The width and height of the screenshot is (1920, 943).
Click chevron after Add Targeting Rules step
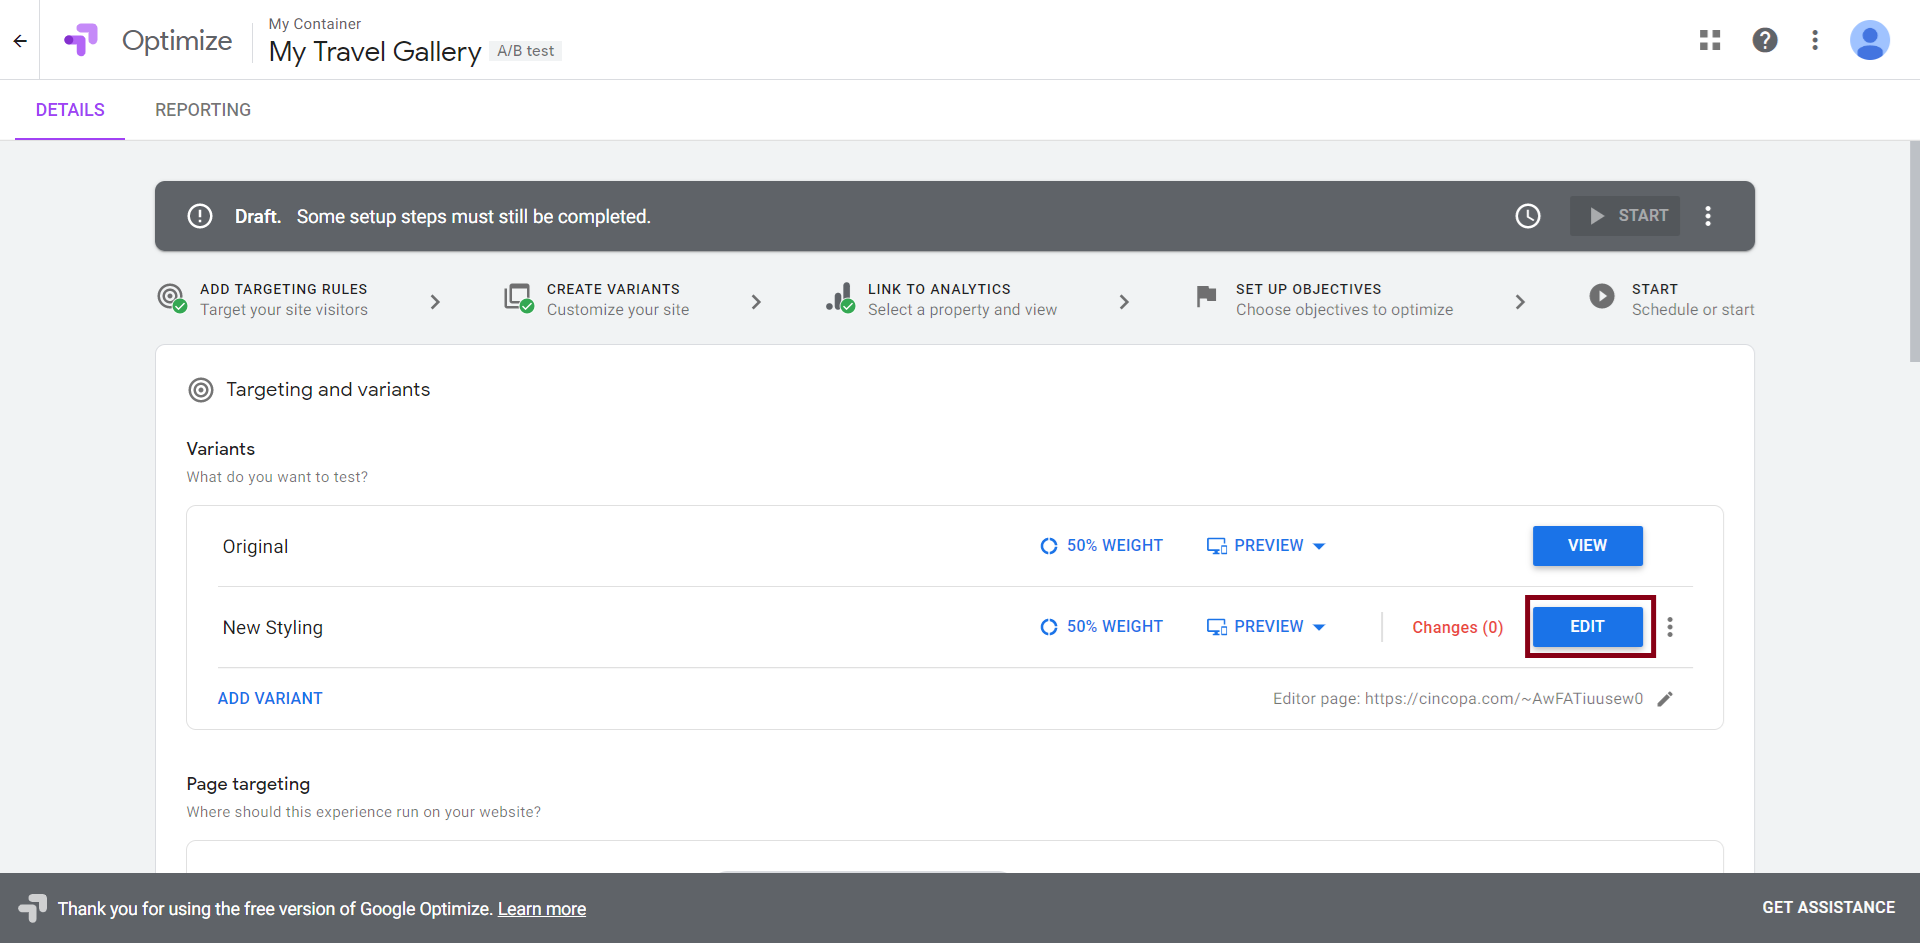[435, 302]
